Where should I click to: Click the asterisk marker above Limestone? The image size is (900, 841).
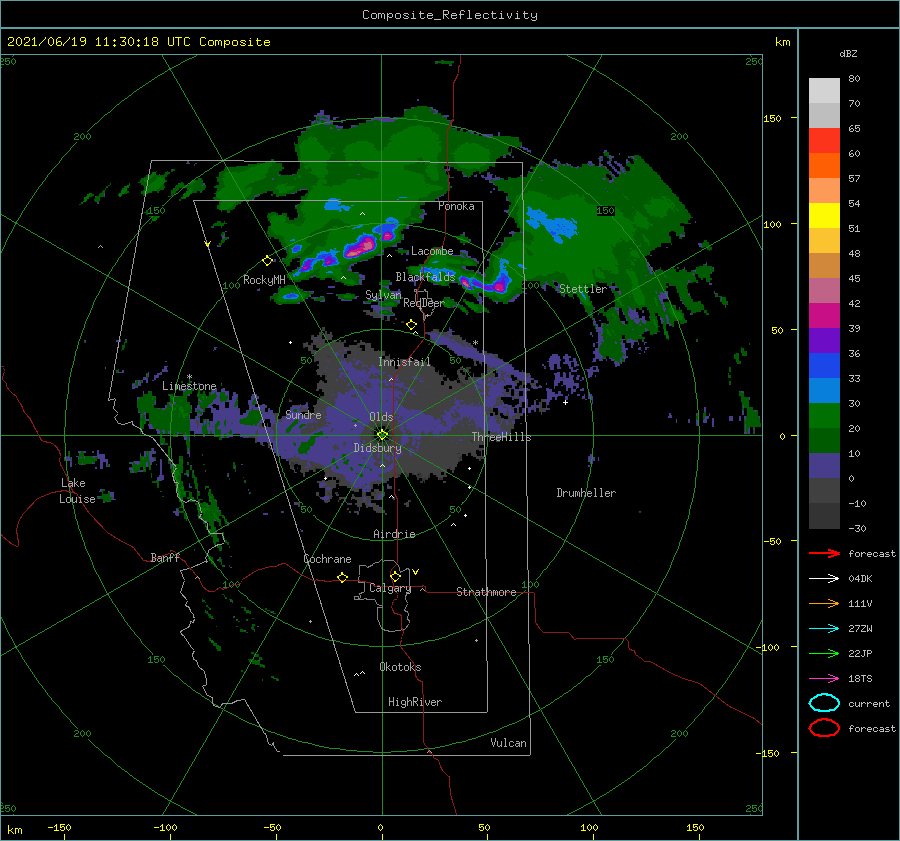point(189,377)
